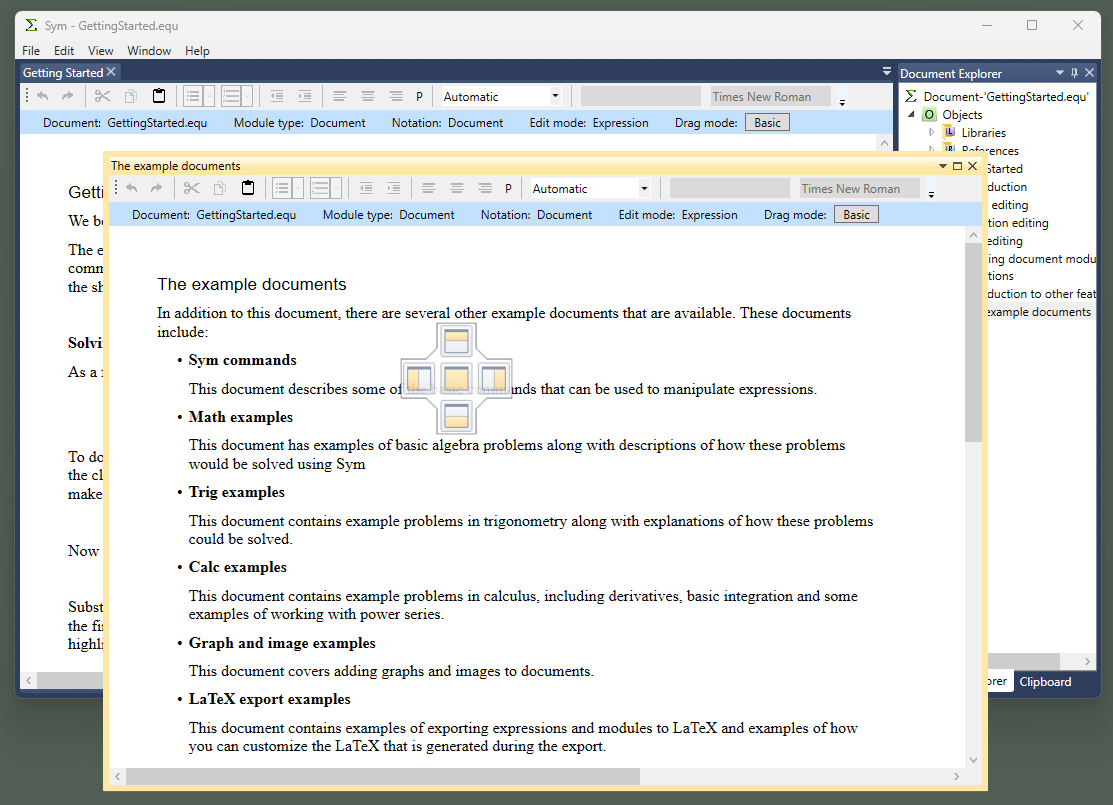Open the View menu
1113x805 pixels.
click(x=100, y=50)
